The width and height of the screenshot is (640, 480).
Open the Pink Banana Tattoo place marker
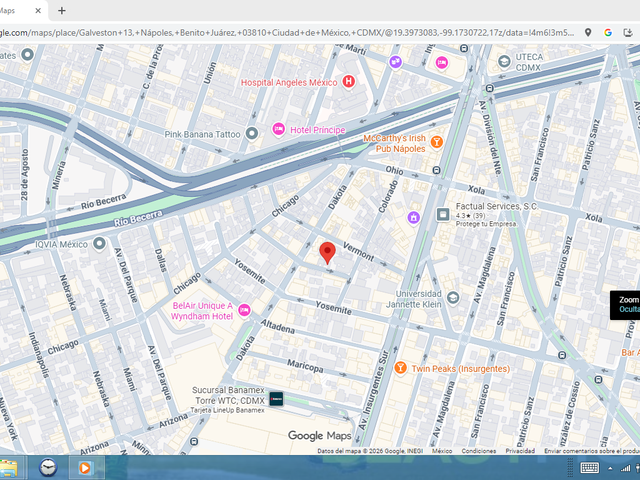click(x=252, y=133)
